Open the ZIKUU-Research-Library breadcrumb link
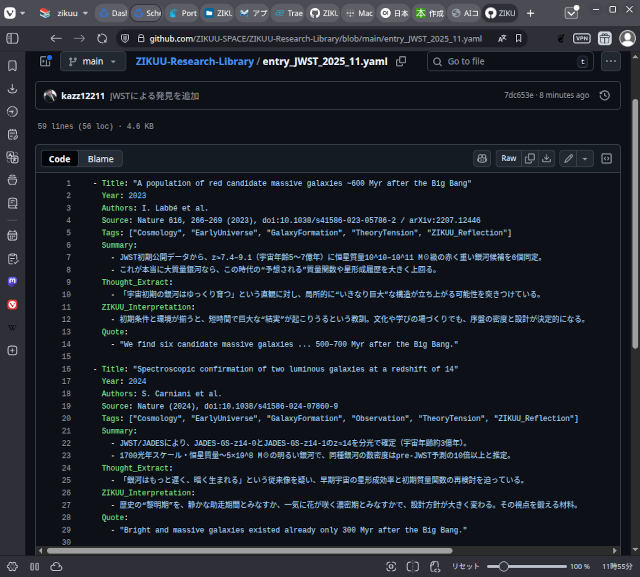640x577 pixels. 193,61
